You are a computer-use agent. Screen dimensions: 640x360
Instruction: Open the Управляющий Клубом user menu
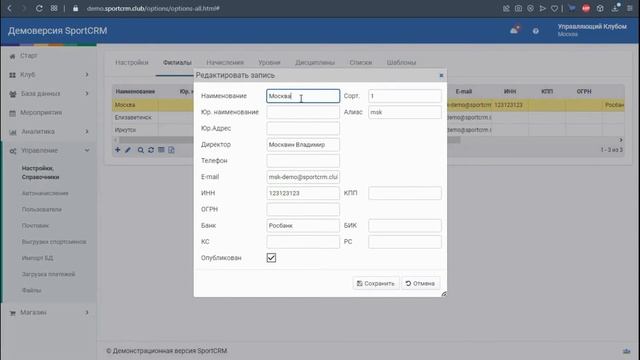592,30
